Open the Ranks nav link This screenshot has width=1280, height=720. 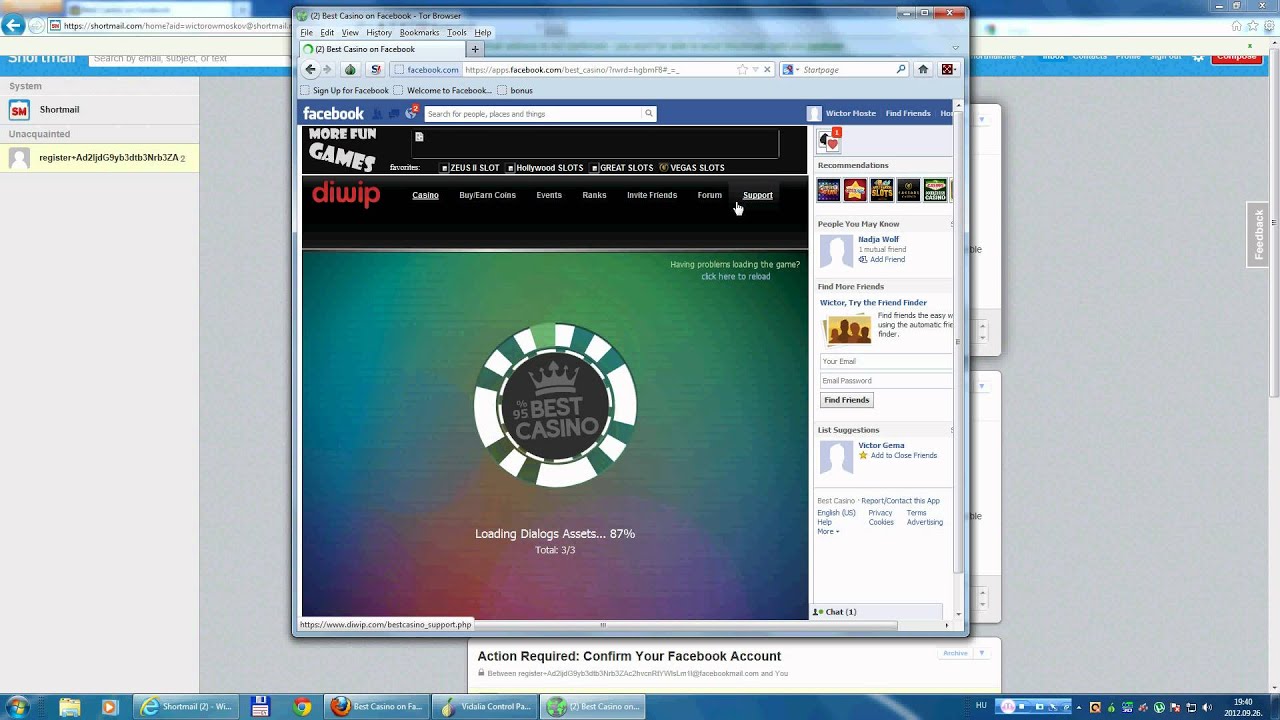point(594,195)
